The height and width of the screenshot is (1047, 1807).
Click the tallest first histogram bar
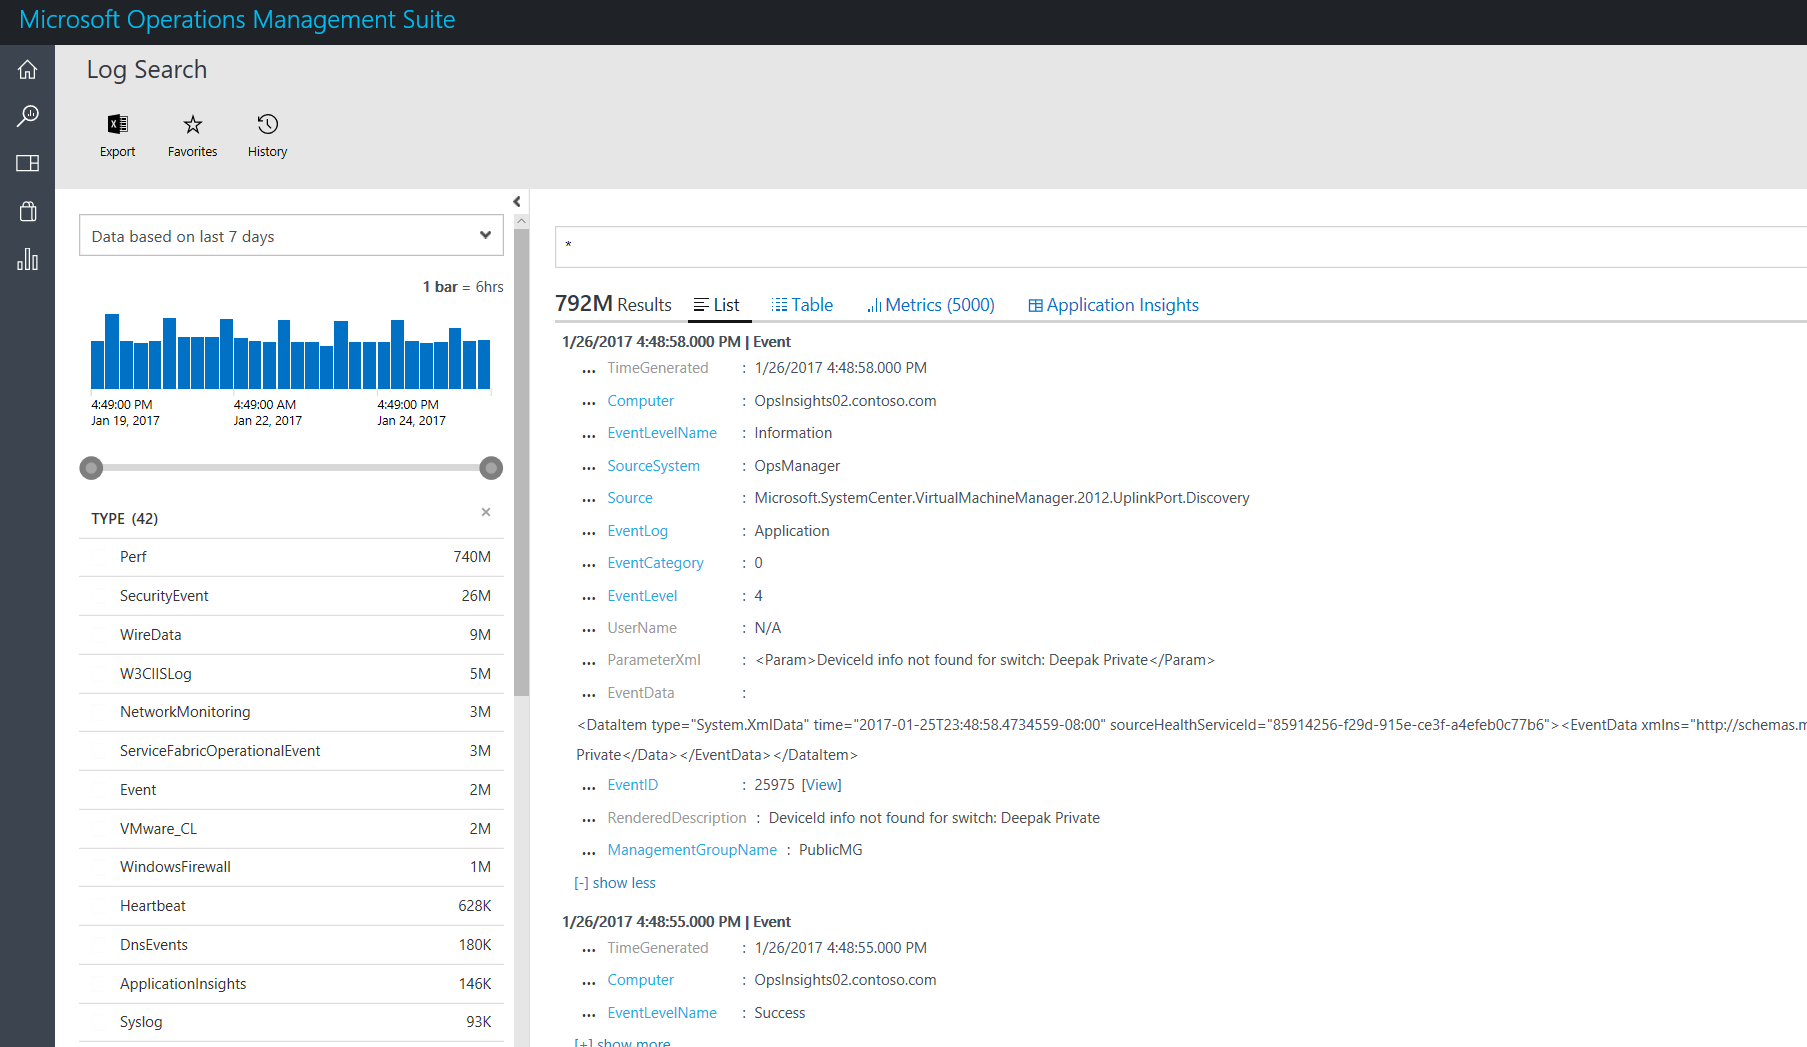[112, 351]
